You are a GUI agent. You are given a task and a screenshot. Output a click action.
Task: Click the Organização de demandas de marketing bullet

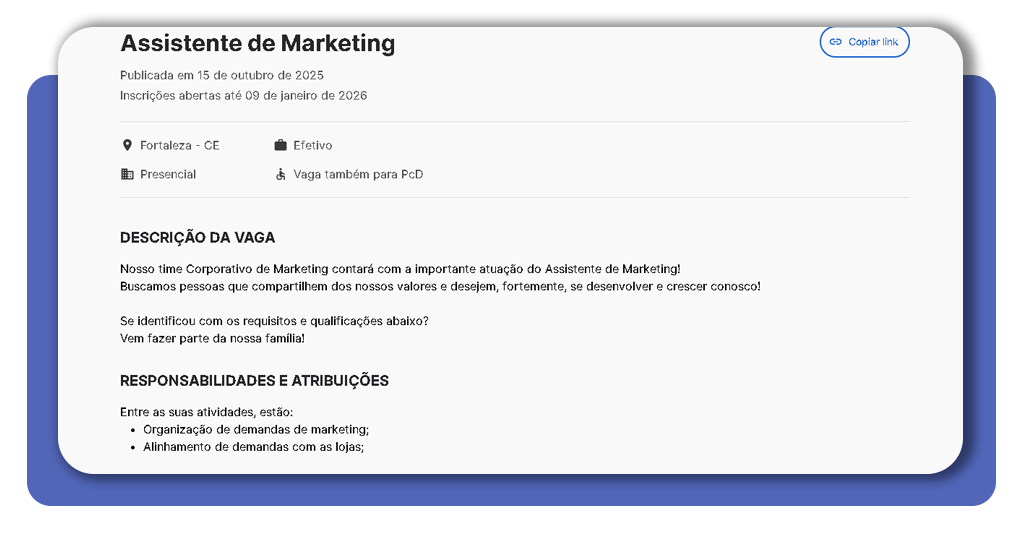256,429
